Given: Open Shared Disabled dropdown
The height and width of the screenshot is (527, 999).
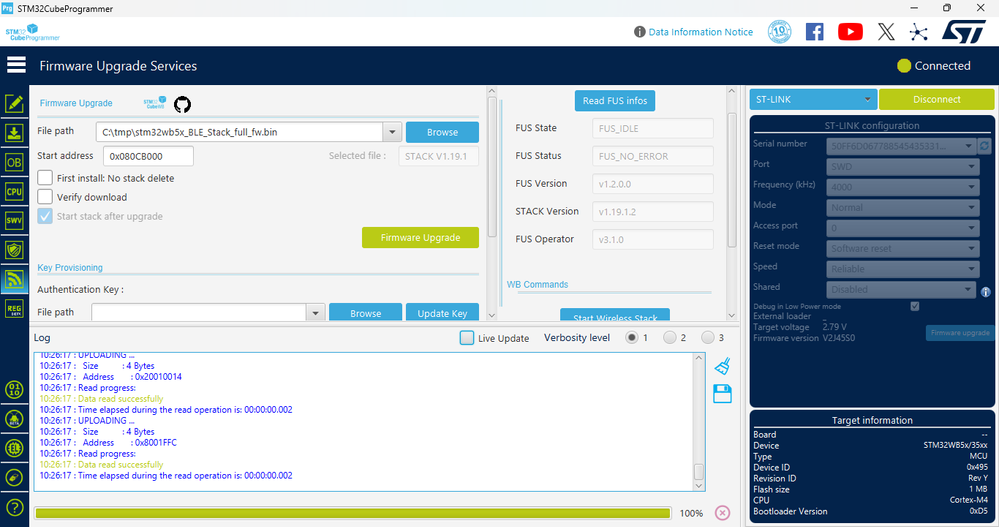Looking at the screenshot, I should 901,289.
